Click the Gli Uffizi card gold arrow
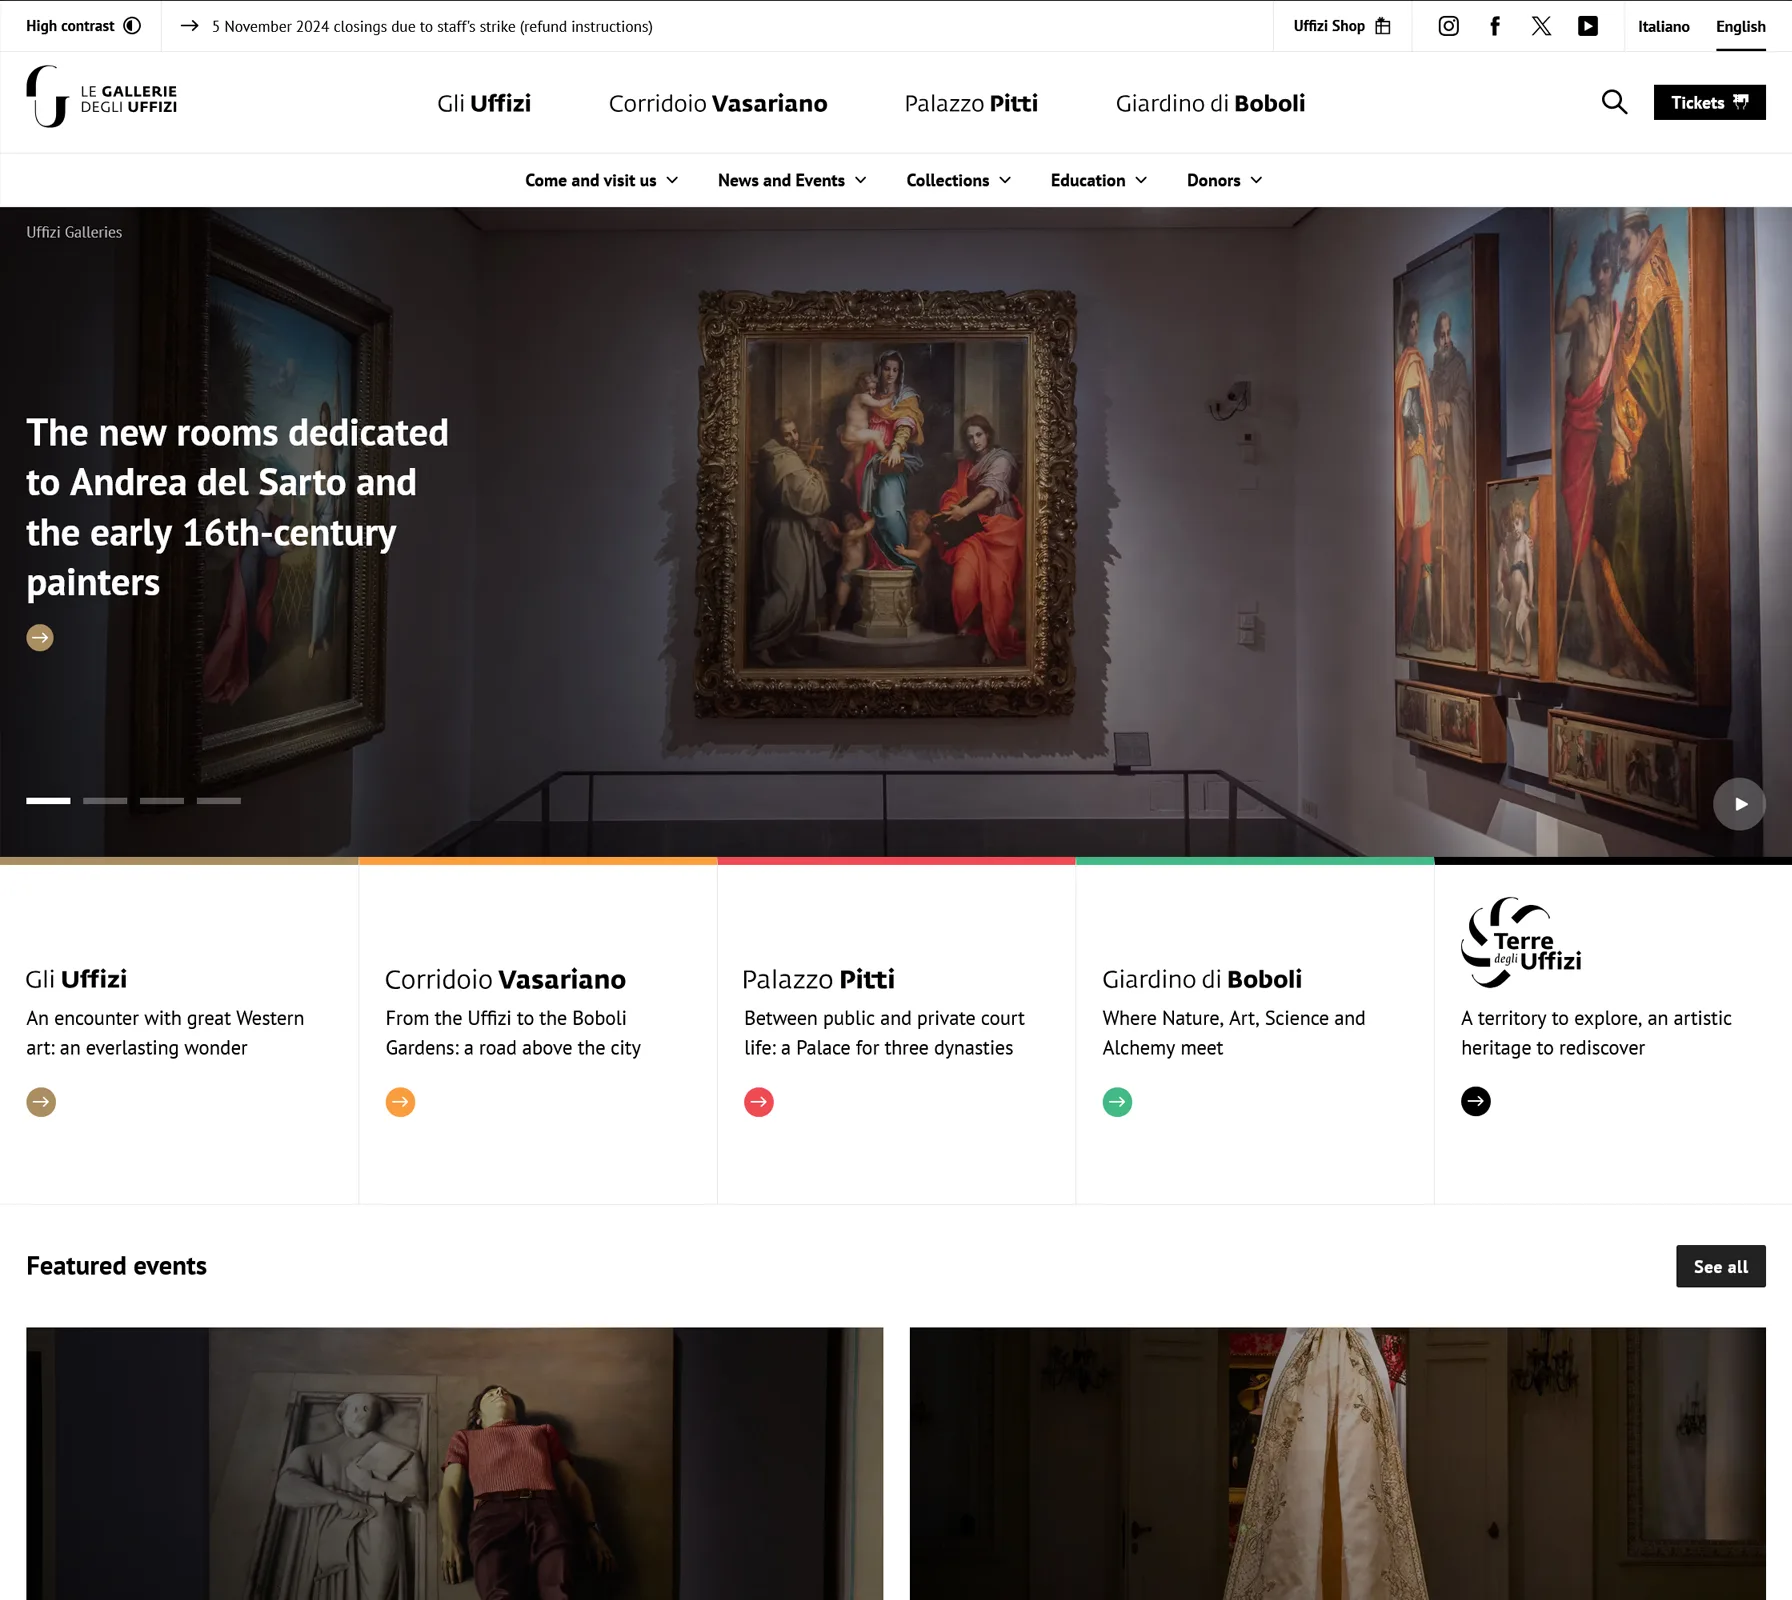This screenshot has width=1792, height=1600. (41, 1102)
